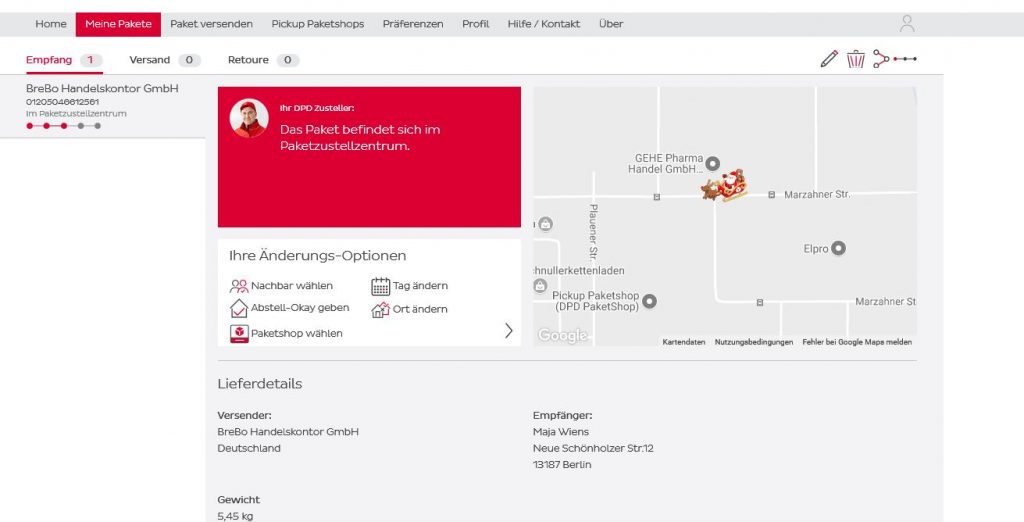Open the Präferenzen menu item

point(413,24)
